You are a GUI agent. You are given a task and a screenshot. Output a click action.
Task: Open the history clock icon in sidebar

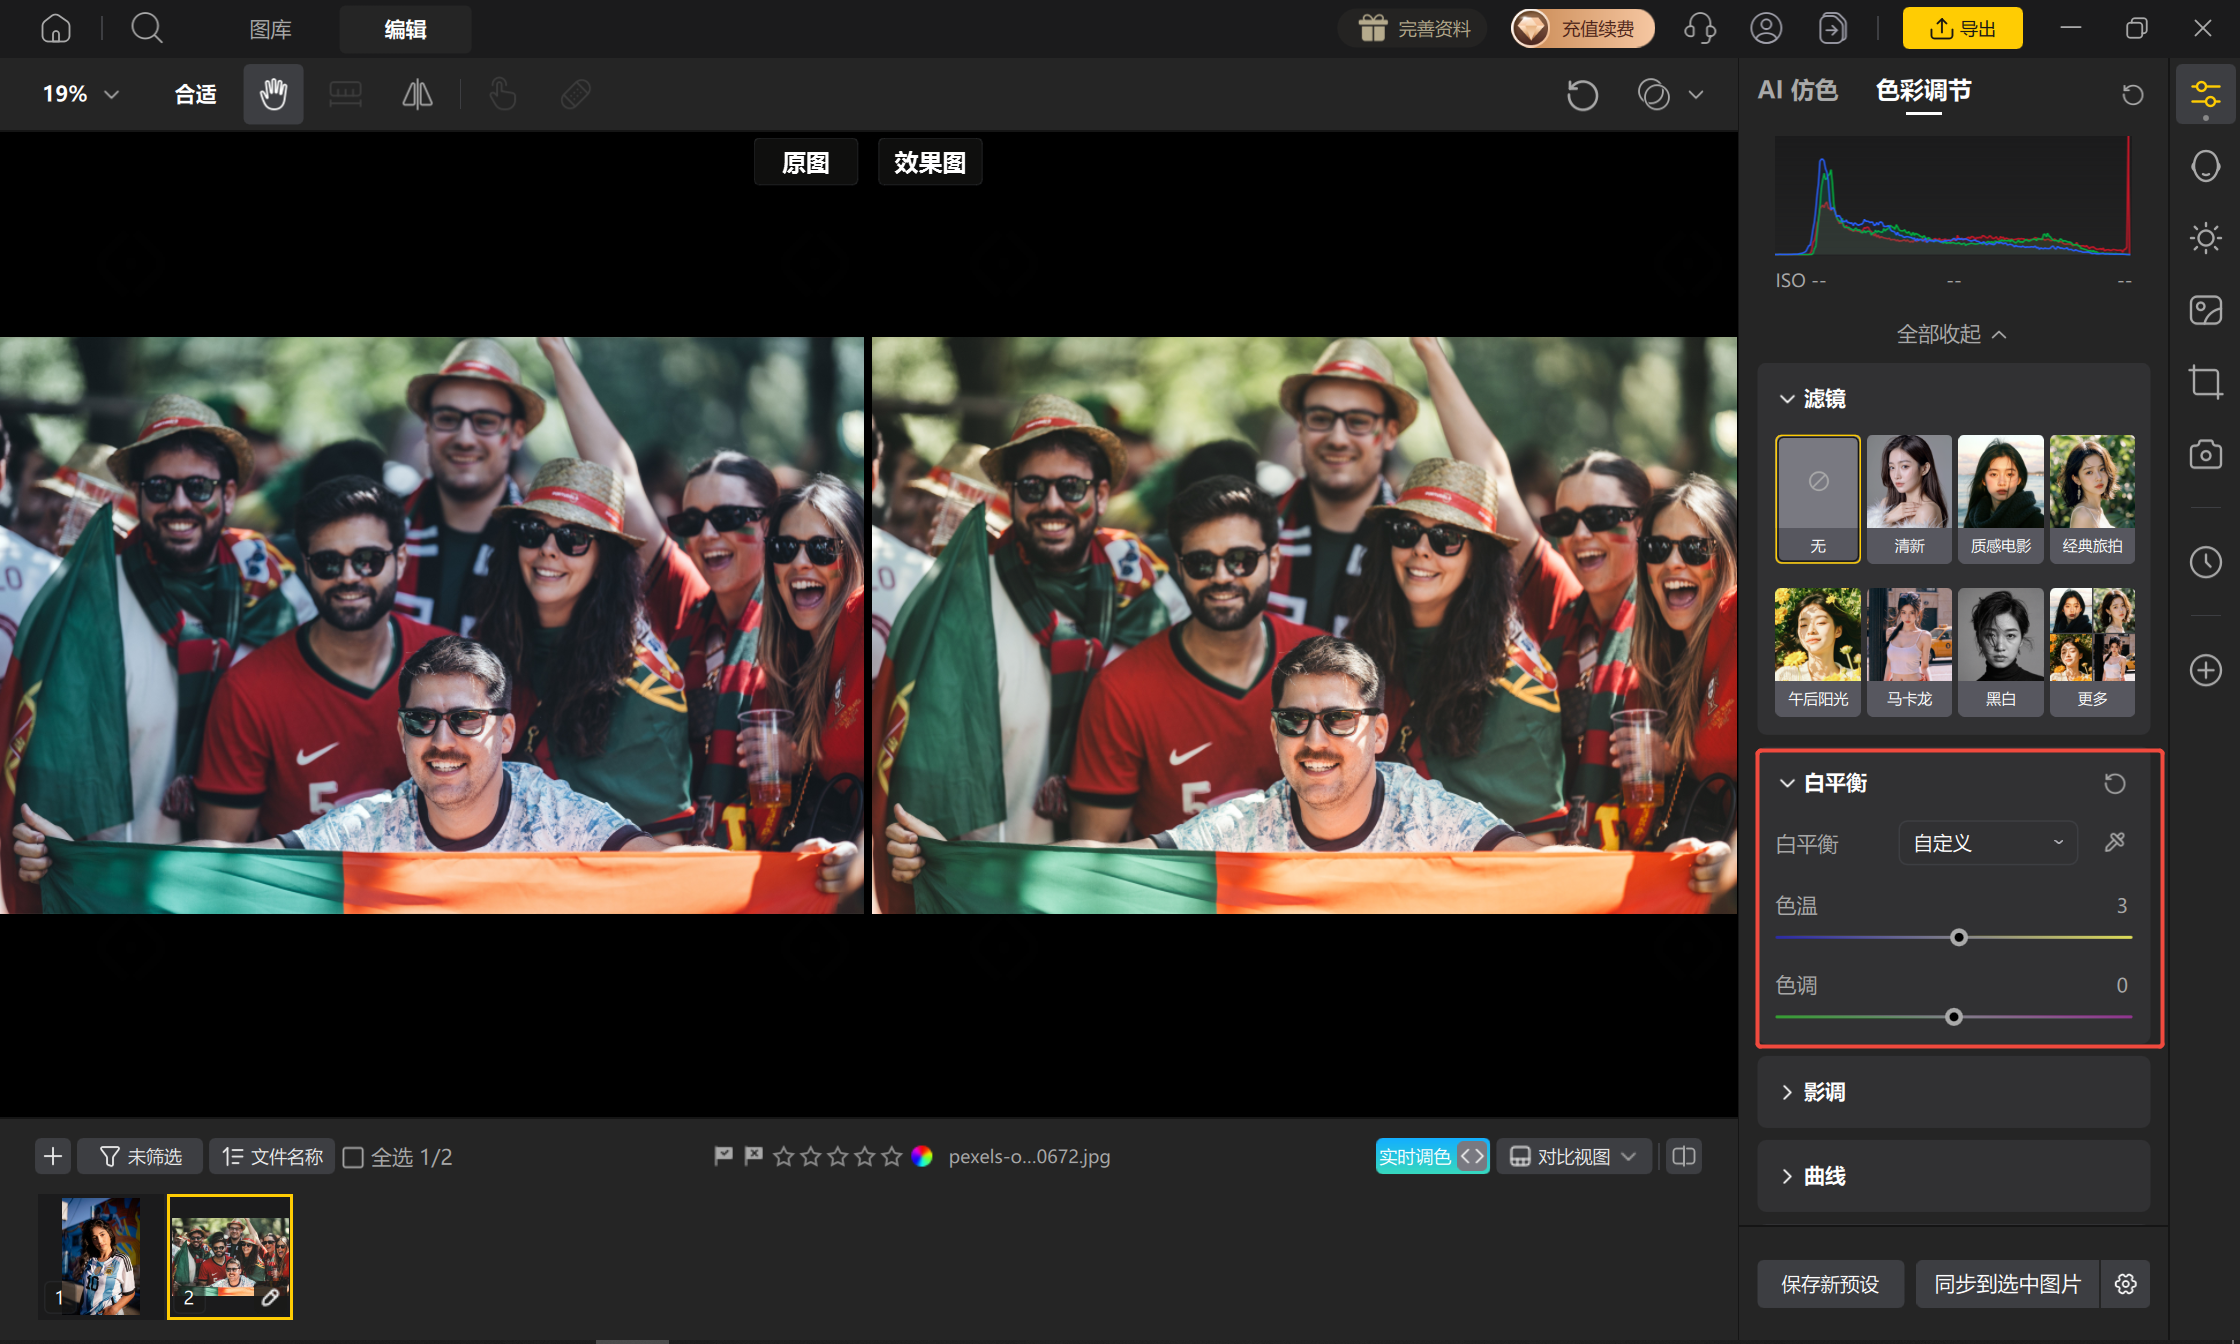pyautogui.click(x=2205, y=562)
